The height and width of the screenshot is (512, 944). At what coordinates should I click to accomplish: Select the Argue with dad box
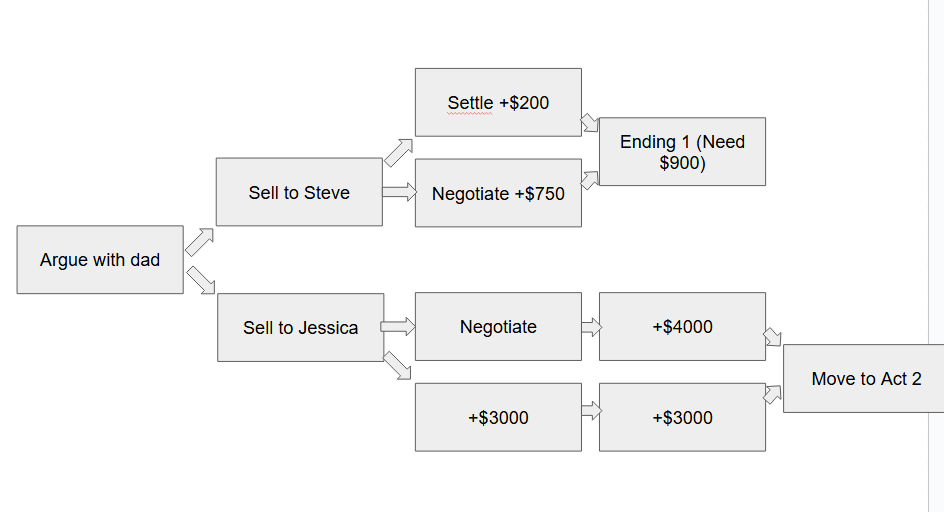point(100,260)
